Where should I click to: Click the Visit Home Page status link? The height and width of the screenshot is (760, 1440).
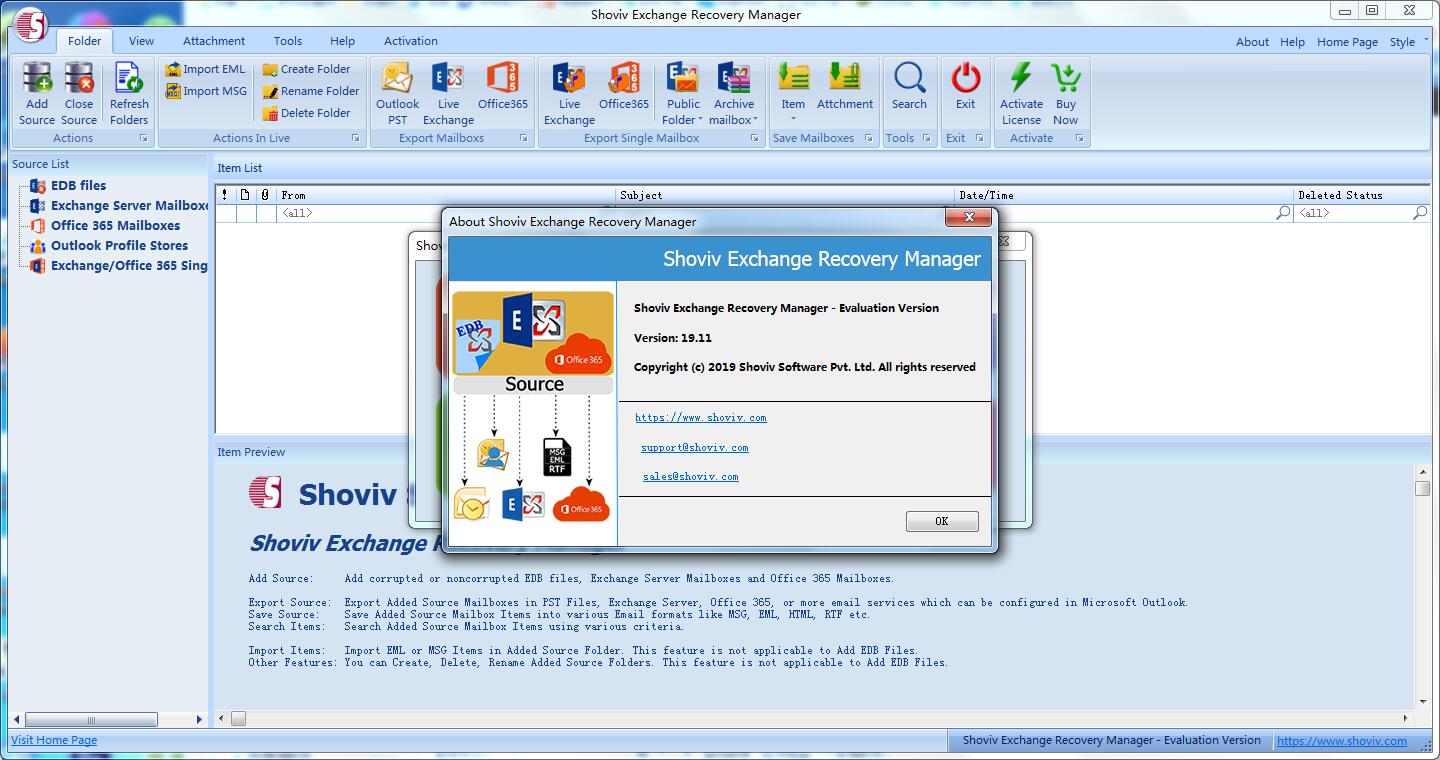(x=54, y=740)
